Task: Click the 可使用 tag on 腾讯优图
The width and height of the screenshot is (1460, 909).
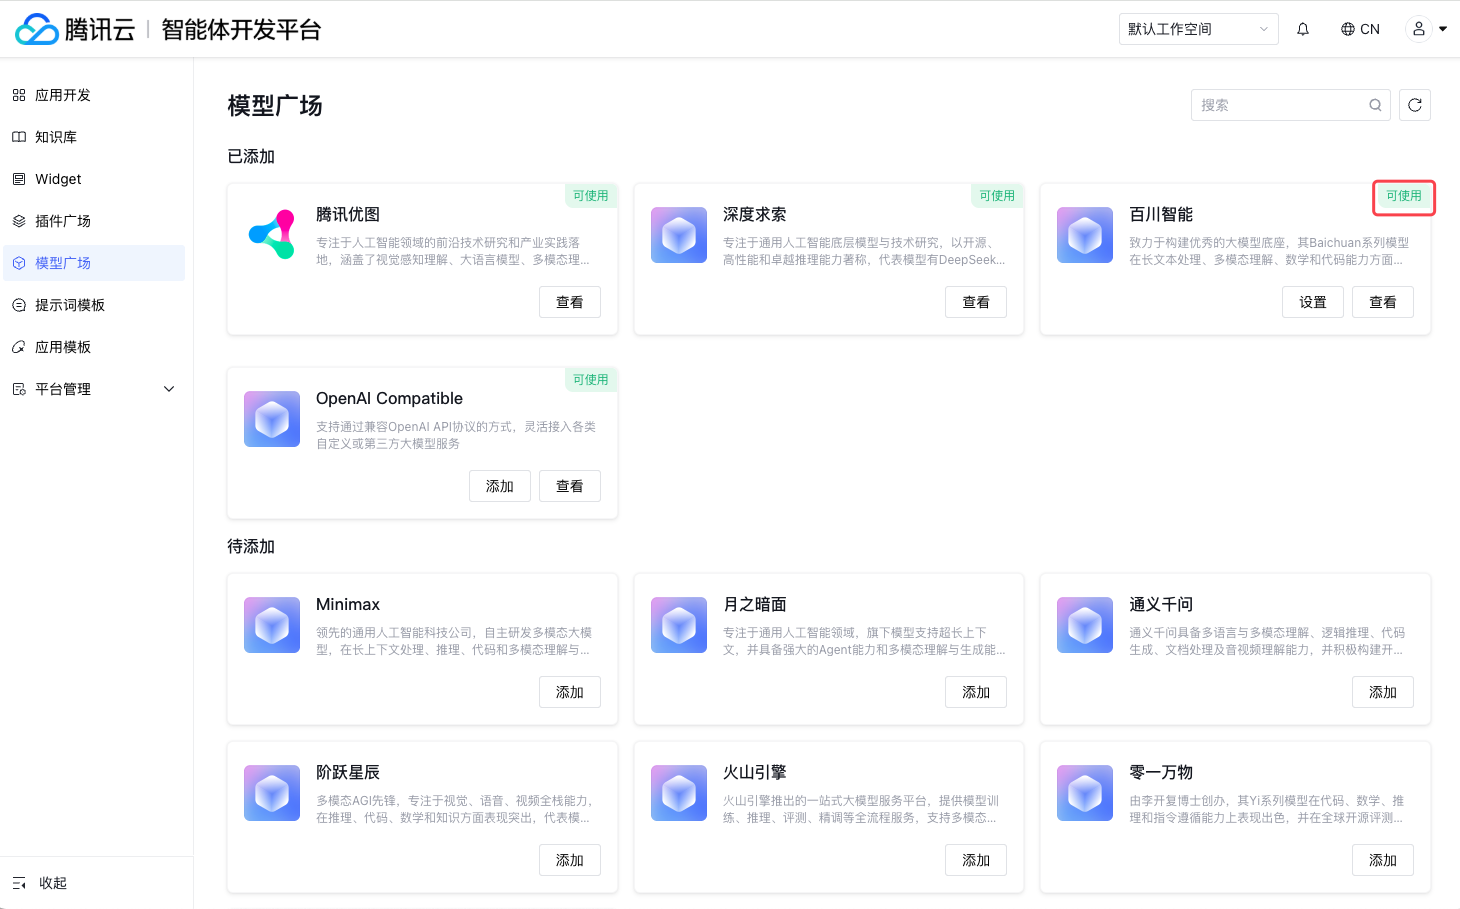Action: [591, 196]
